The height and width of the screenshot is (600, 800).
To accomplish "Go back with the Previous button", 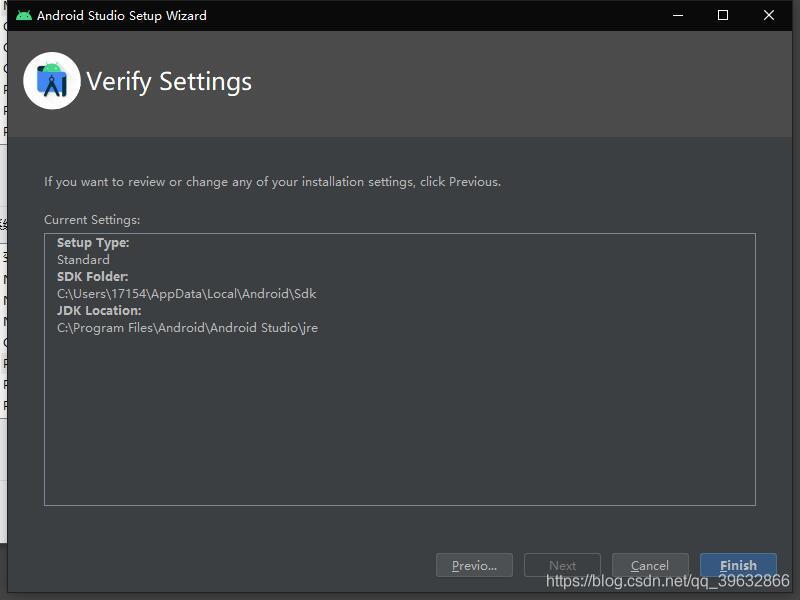I will pyautogui.click(x=474, y=565).
